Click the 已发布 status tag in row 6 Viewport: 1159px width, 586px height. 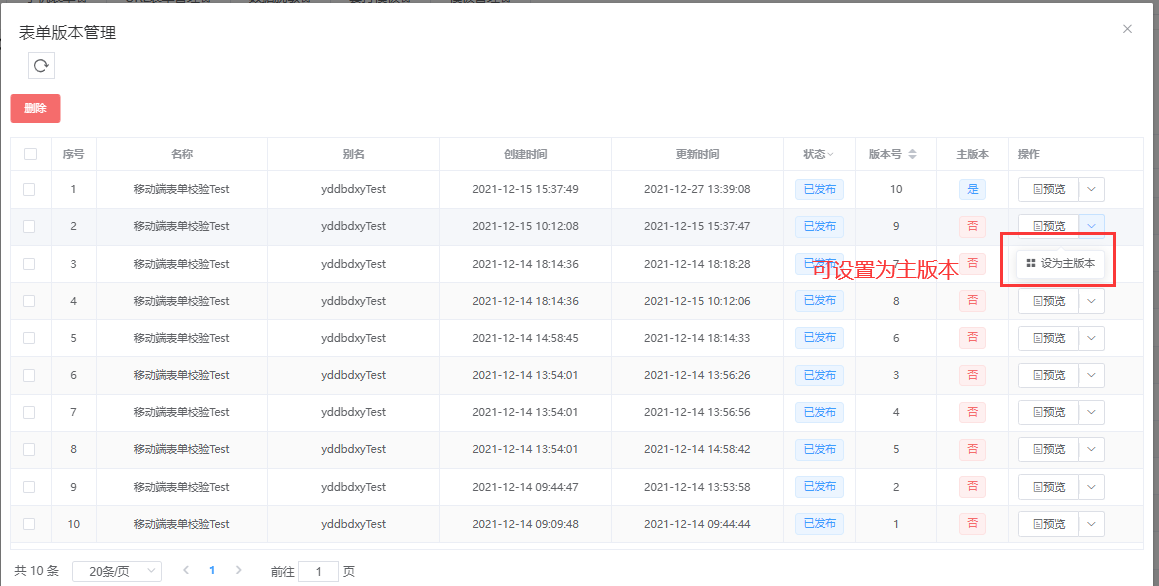(819, 375)
